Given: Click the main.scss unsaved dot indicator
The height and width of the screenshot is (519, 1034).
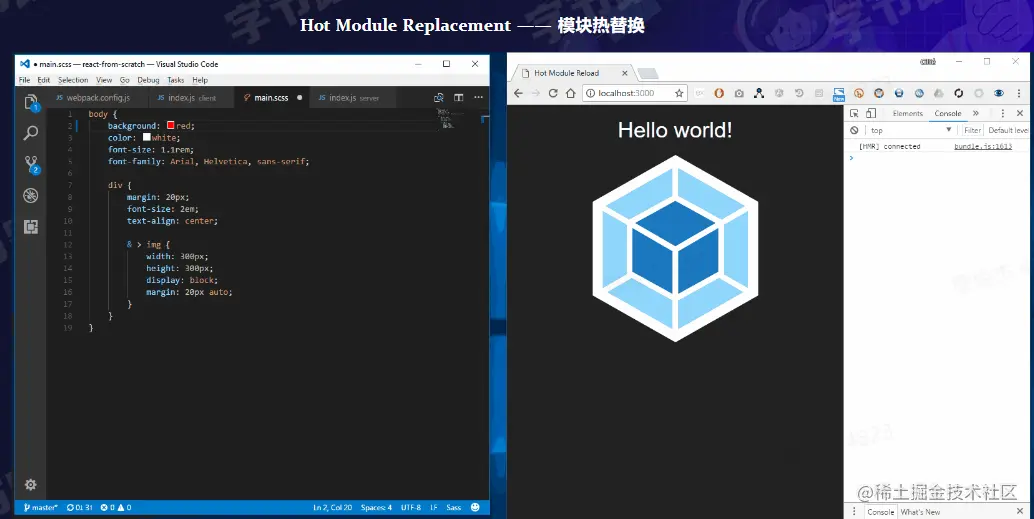Looking at the screenshot, I should click(299, 98).
